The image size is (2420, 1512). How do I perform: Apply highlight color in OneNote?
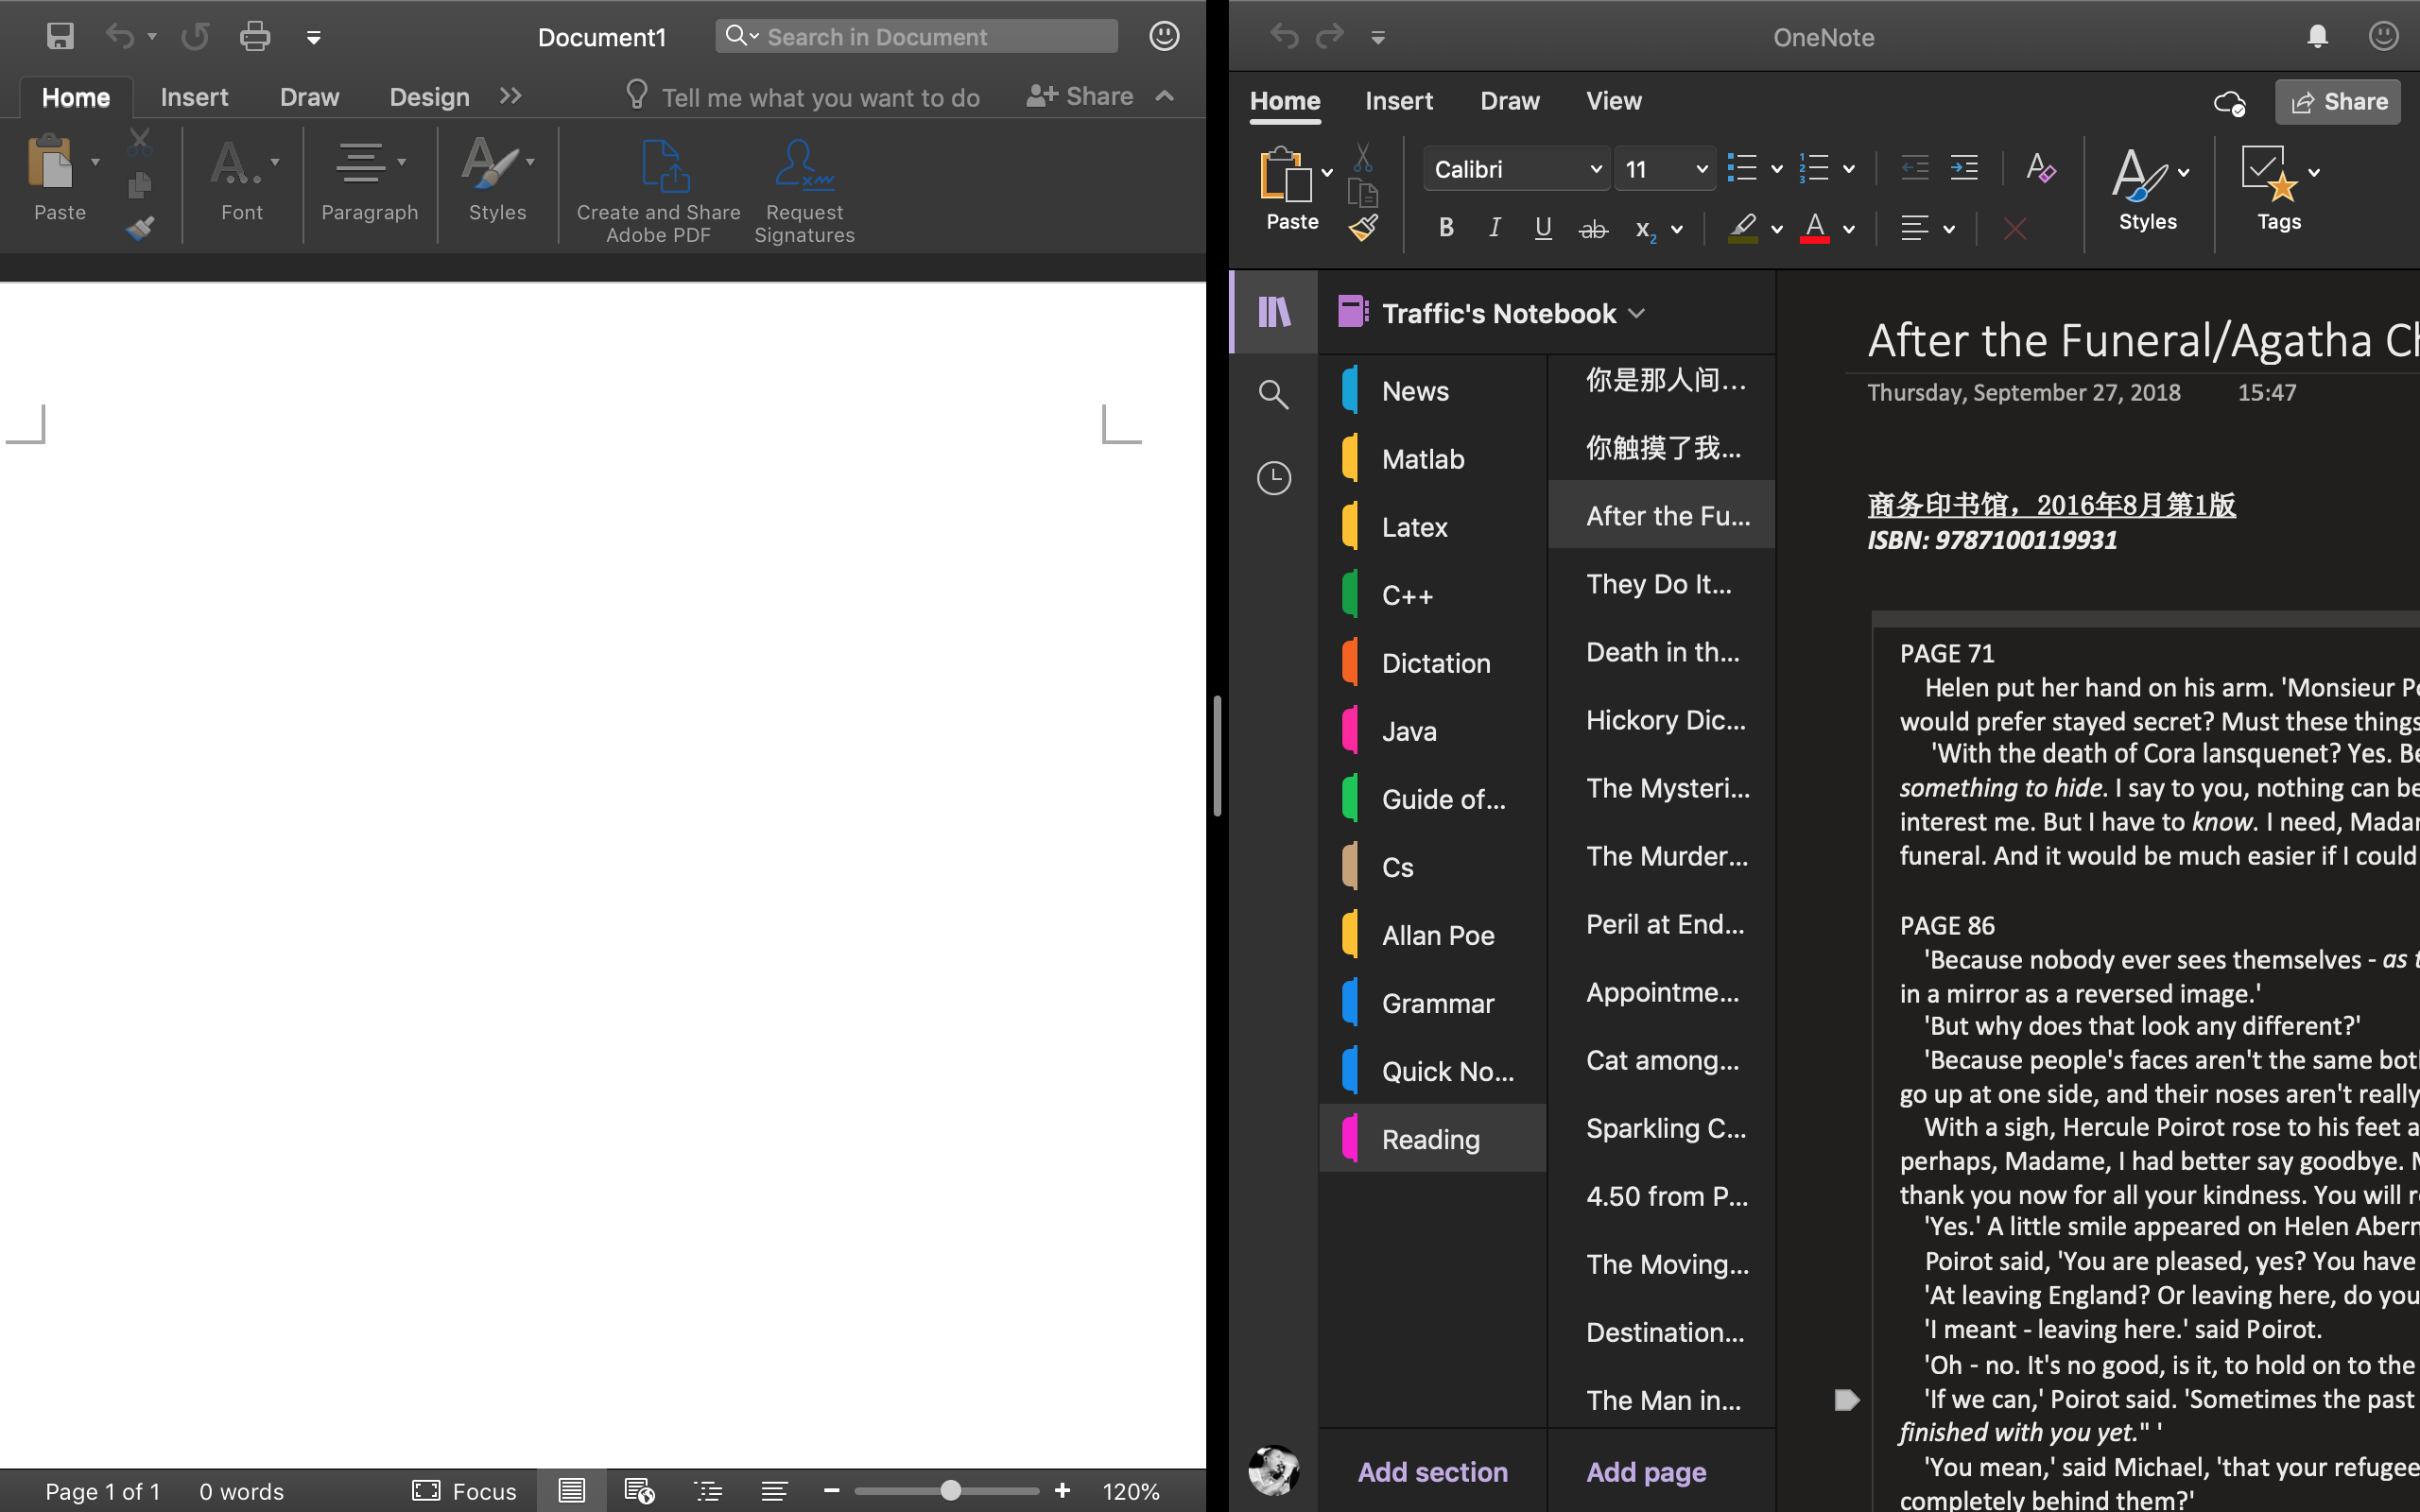[1743, 229]
